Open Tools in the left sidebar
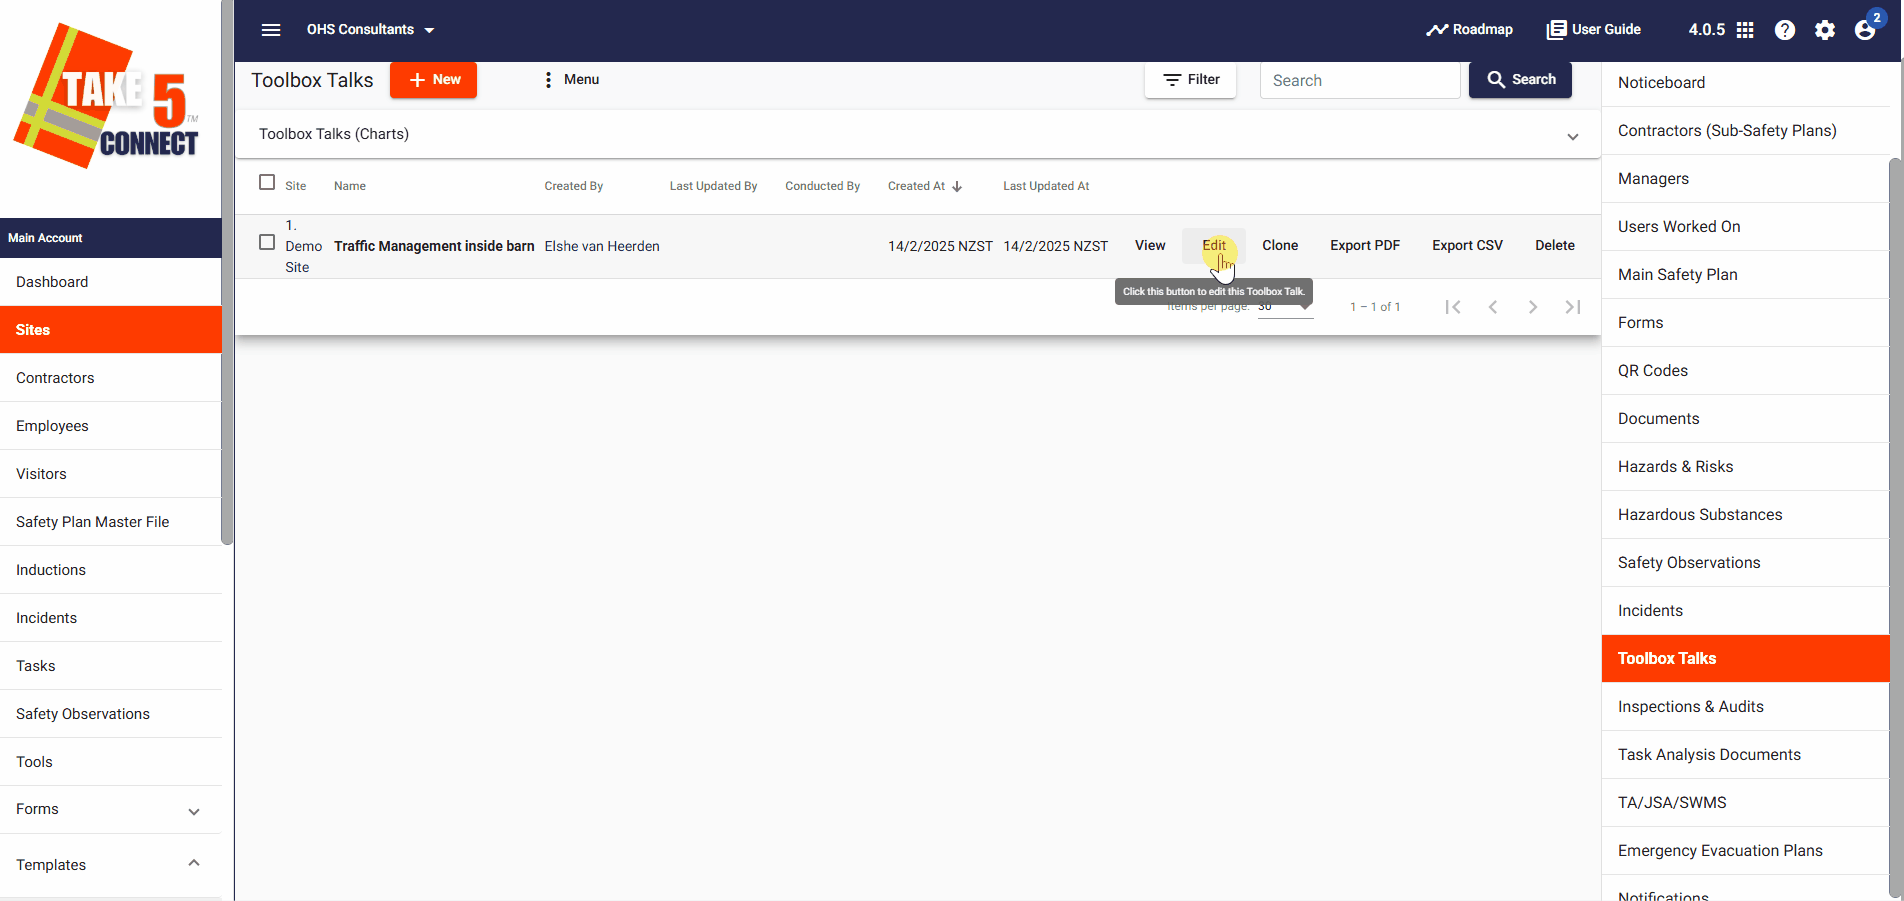 (110, 762)
